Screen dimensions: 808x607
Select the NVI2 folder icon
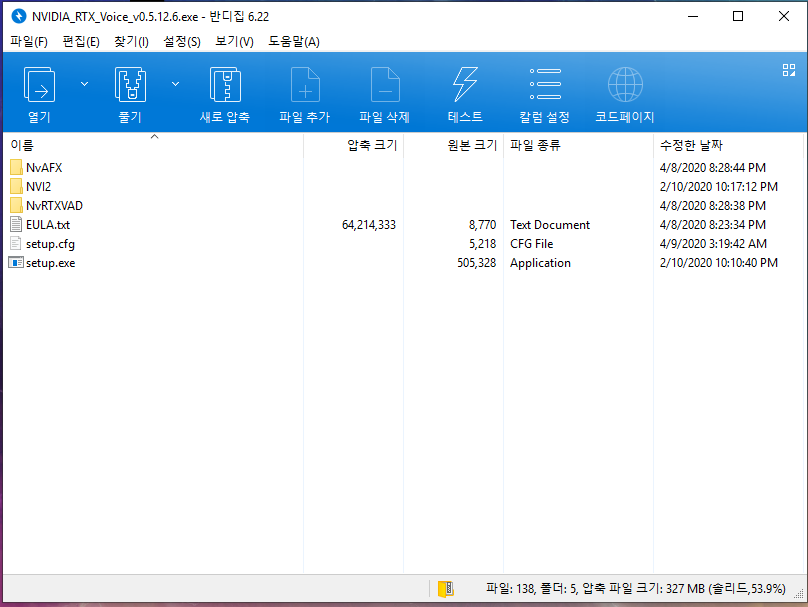click(x=16, y=187)
